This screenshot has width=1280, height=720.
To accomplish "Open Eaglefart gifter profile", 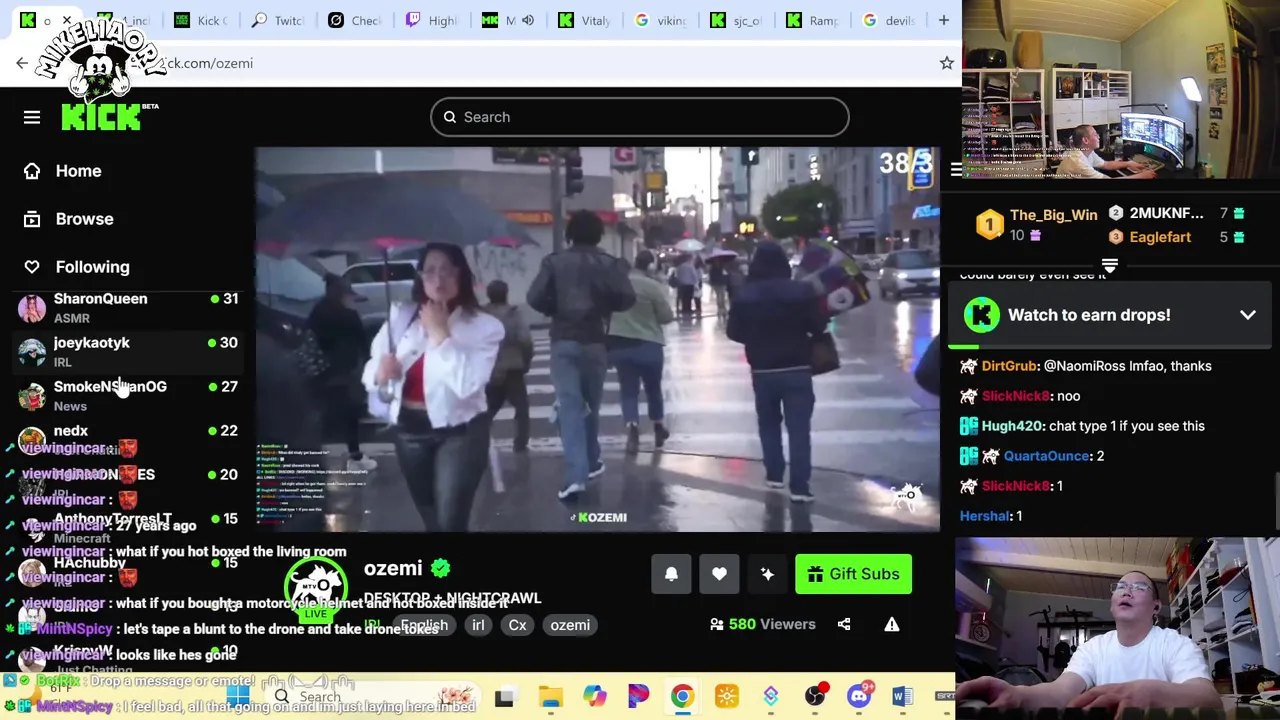I will click(1160, 237).
